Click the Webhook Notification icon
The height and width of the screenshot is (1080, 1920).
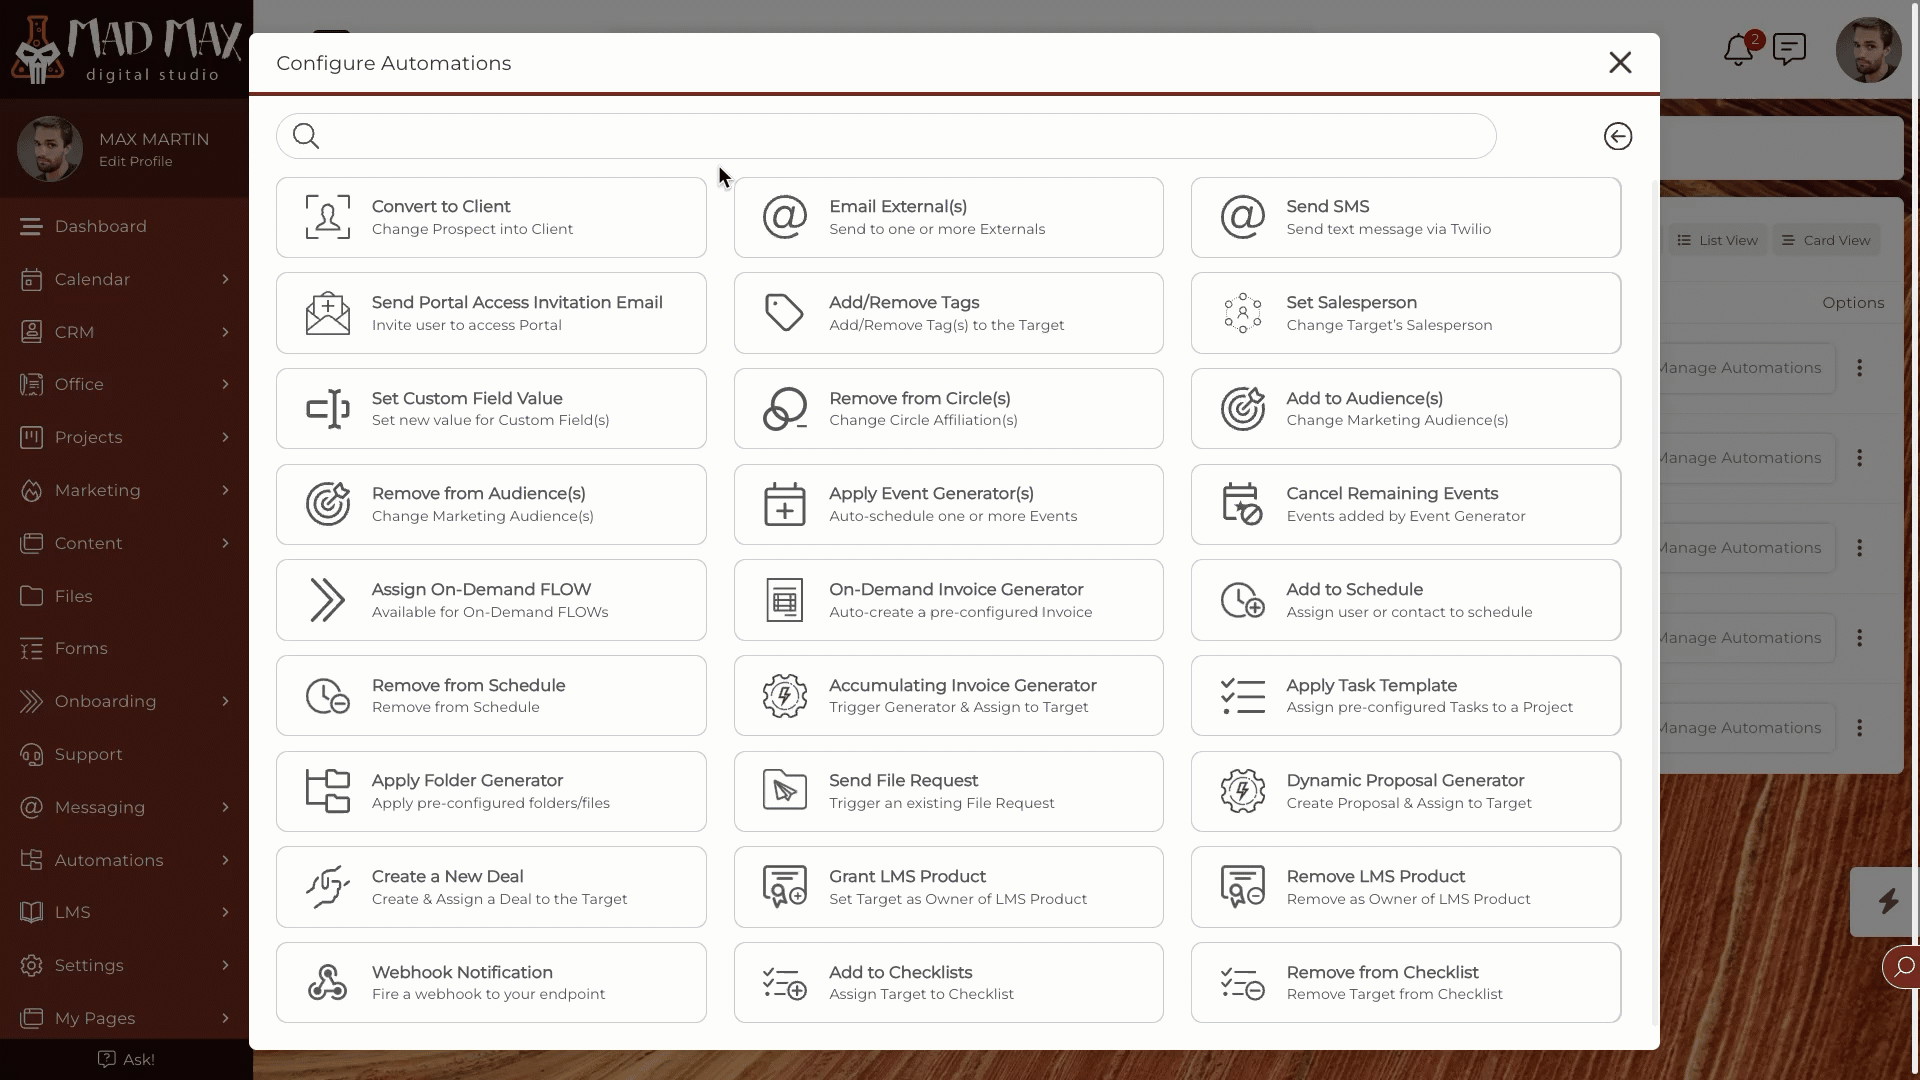(x=327, y=982)
